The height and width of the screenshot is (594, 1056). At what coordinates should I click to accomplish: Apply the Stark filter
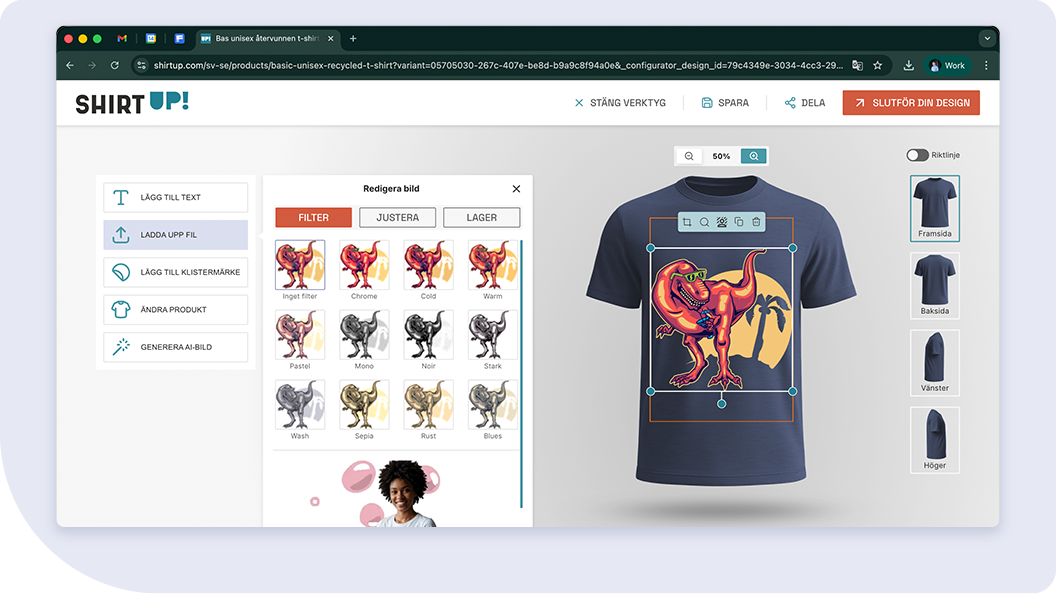[493, 335]
